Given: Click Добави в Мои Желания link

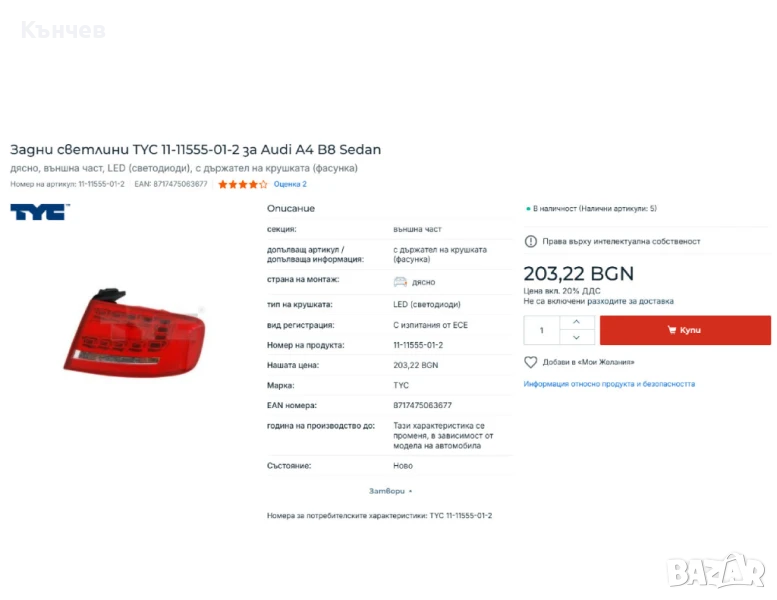Looking at the screenshot, I should [588, 362].
